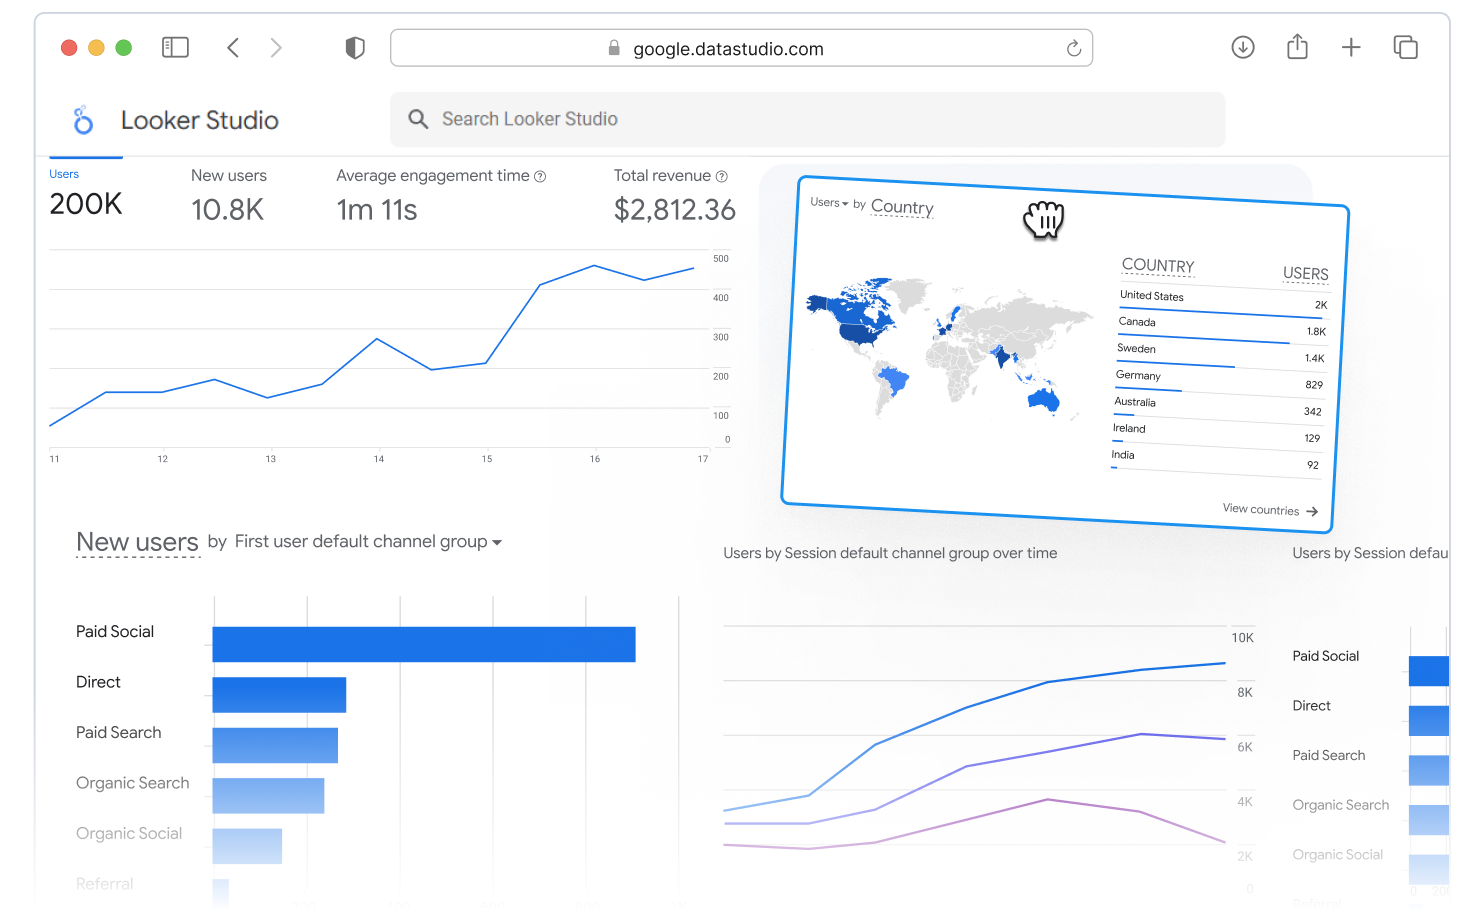Click the downloads icon in the browser toolbar

(1243, 47)
